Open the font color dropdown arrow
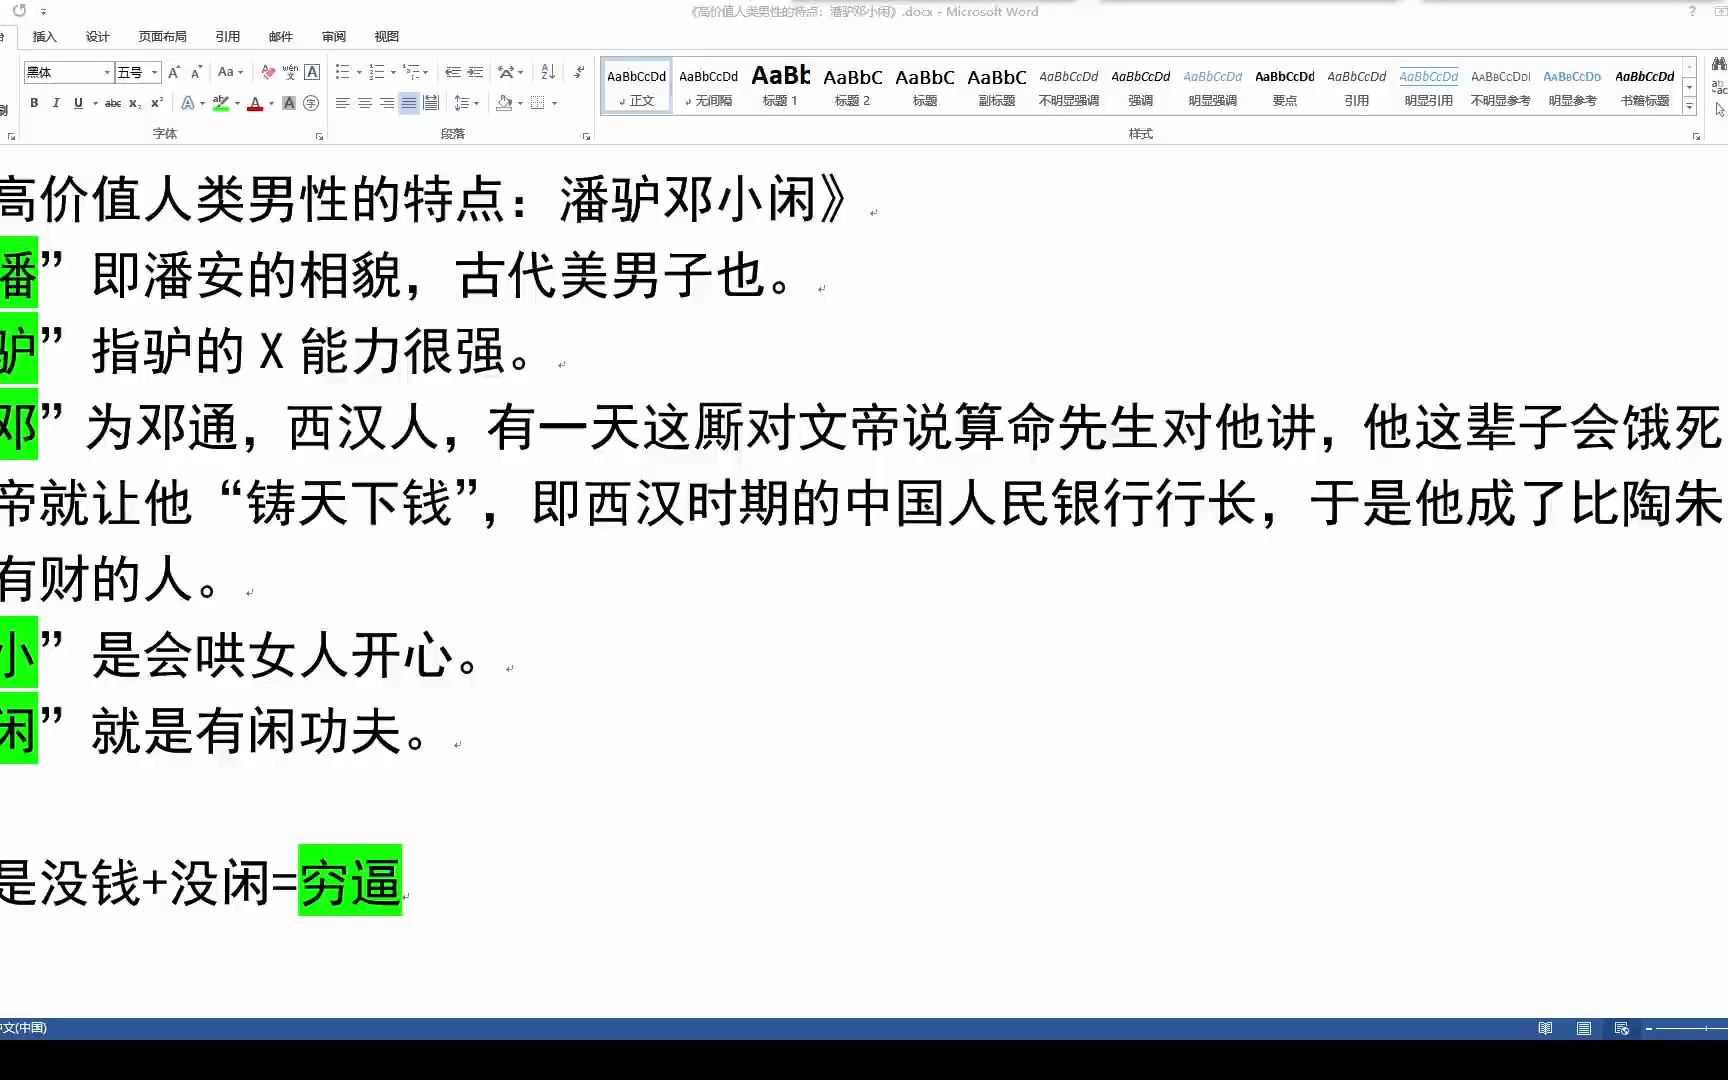The image size is (1728, 1080). click(x=271, y=103)
